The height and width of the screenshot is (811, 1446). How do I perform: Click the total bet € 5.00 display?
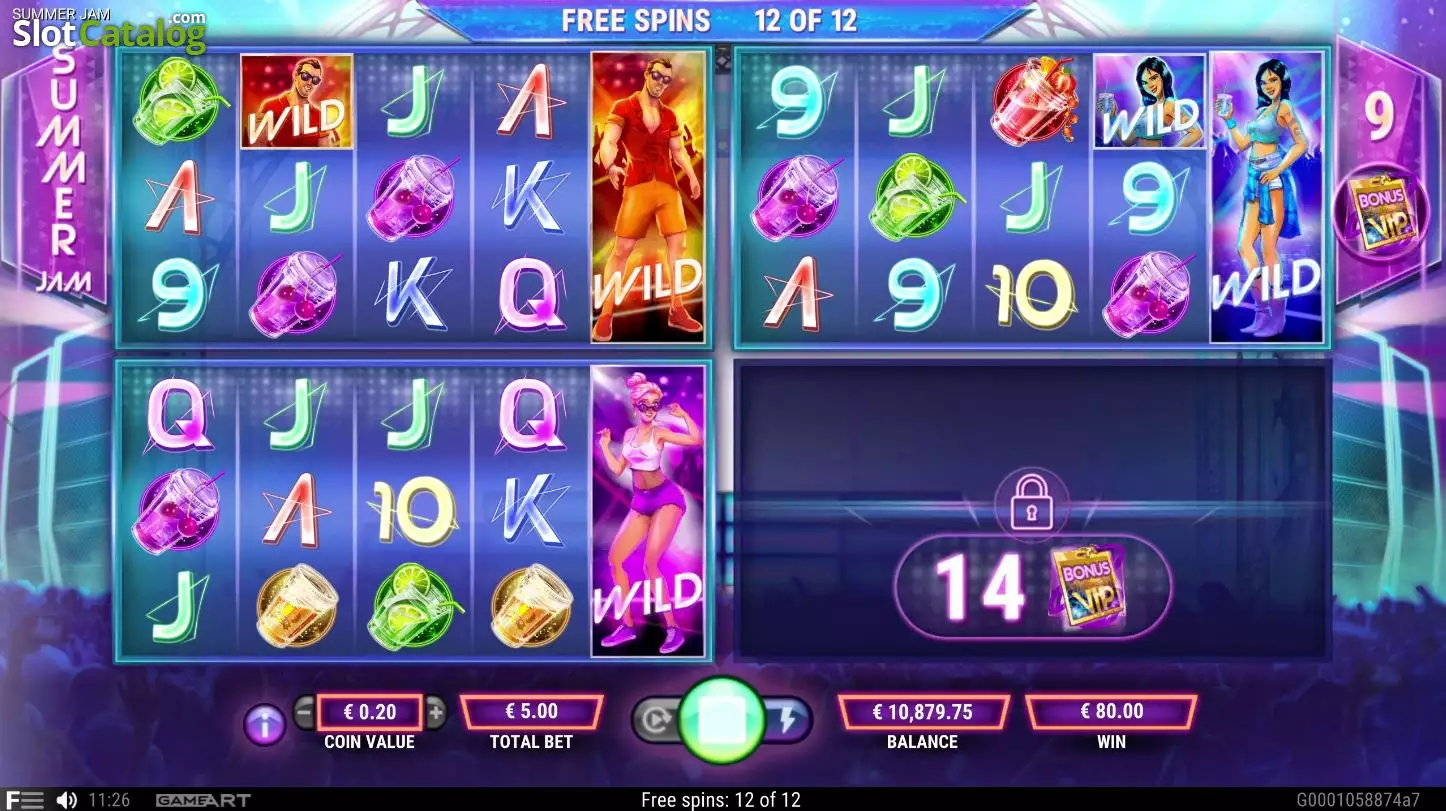pos(532,712)
